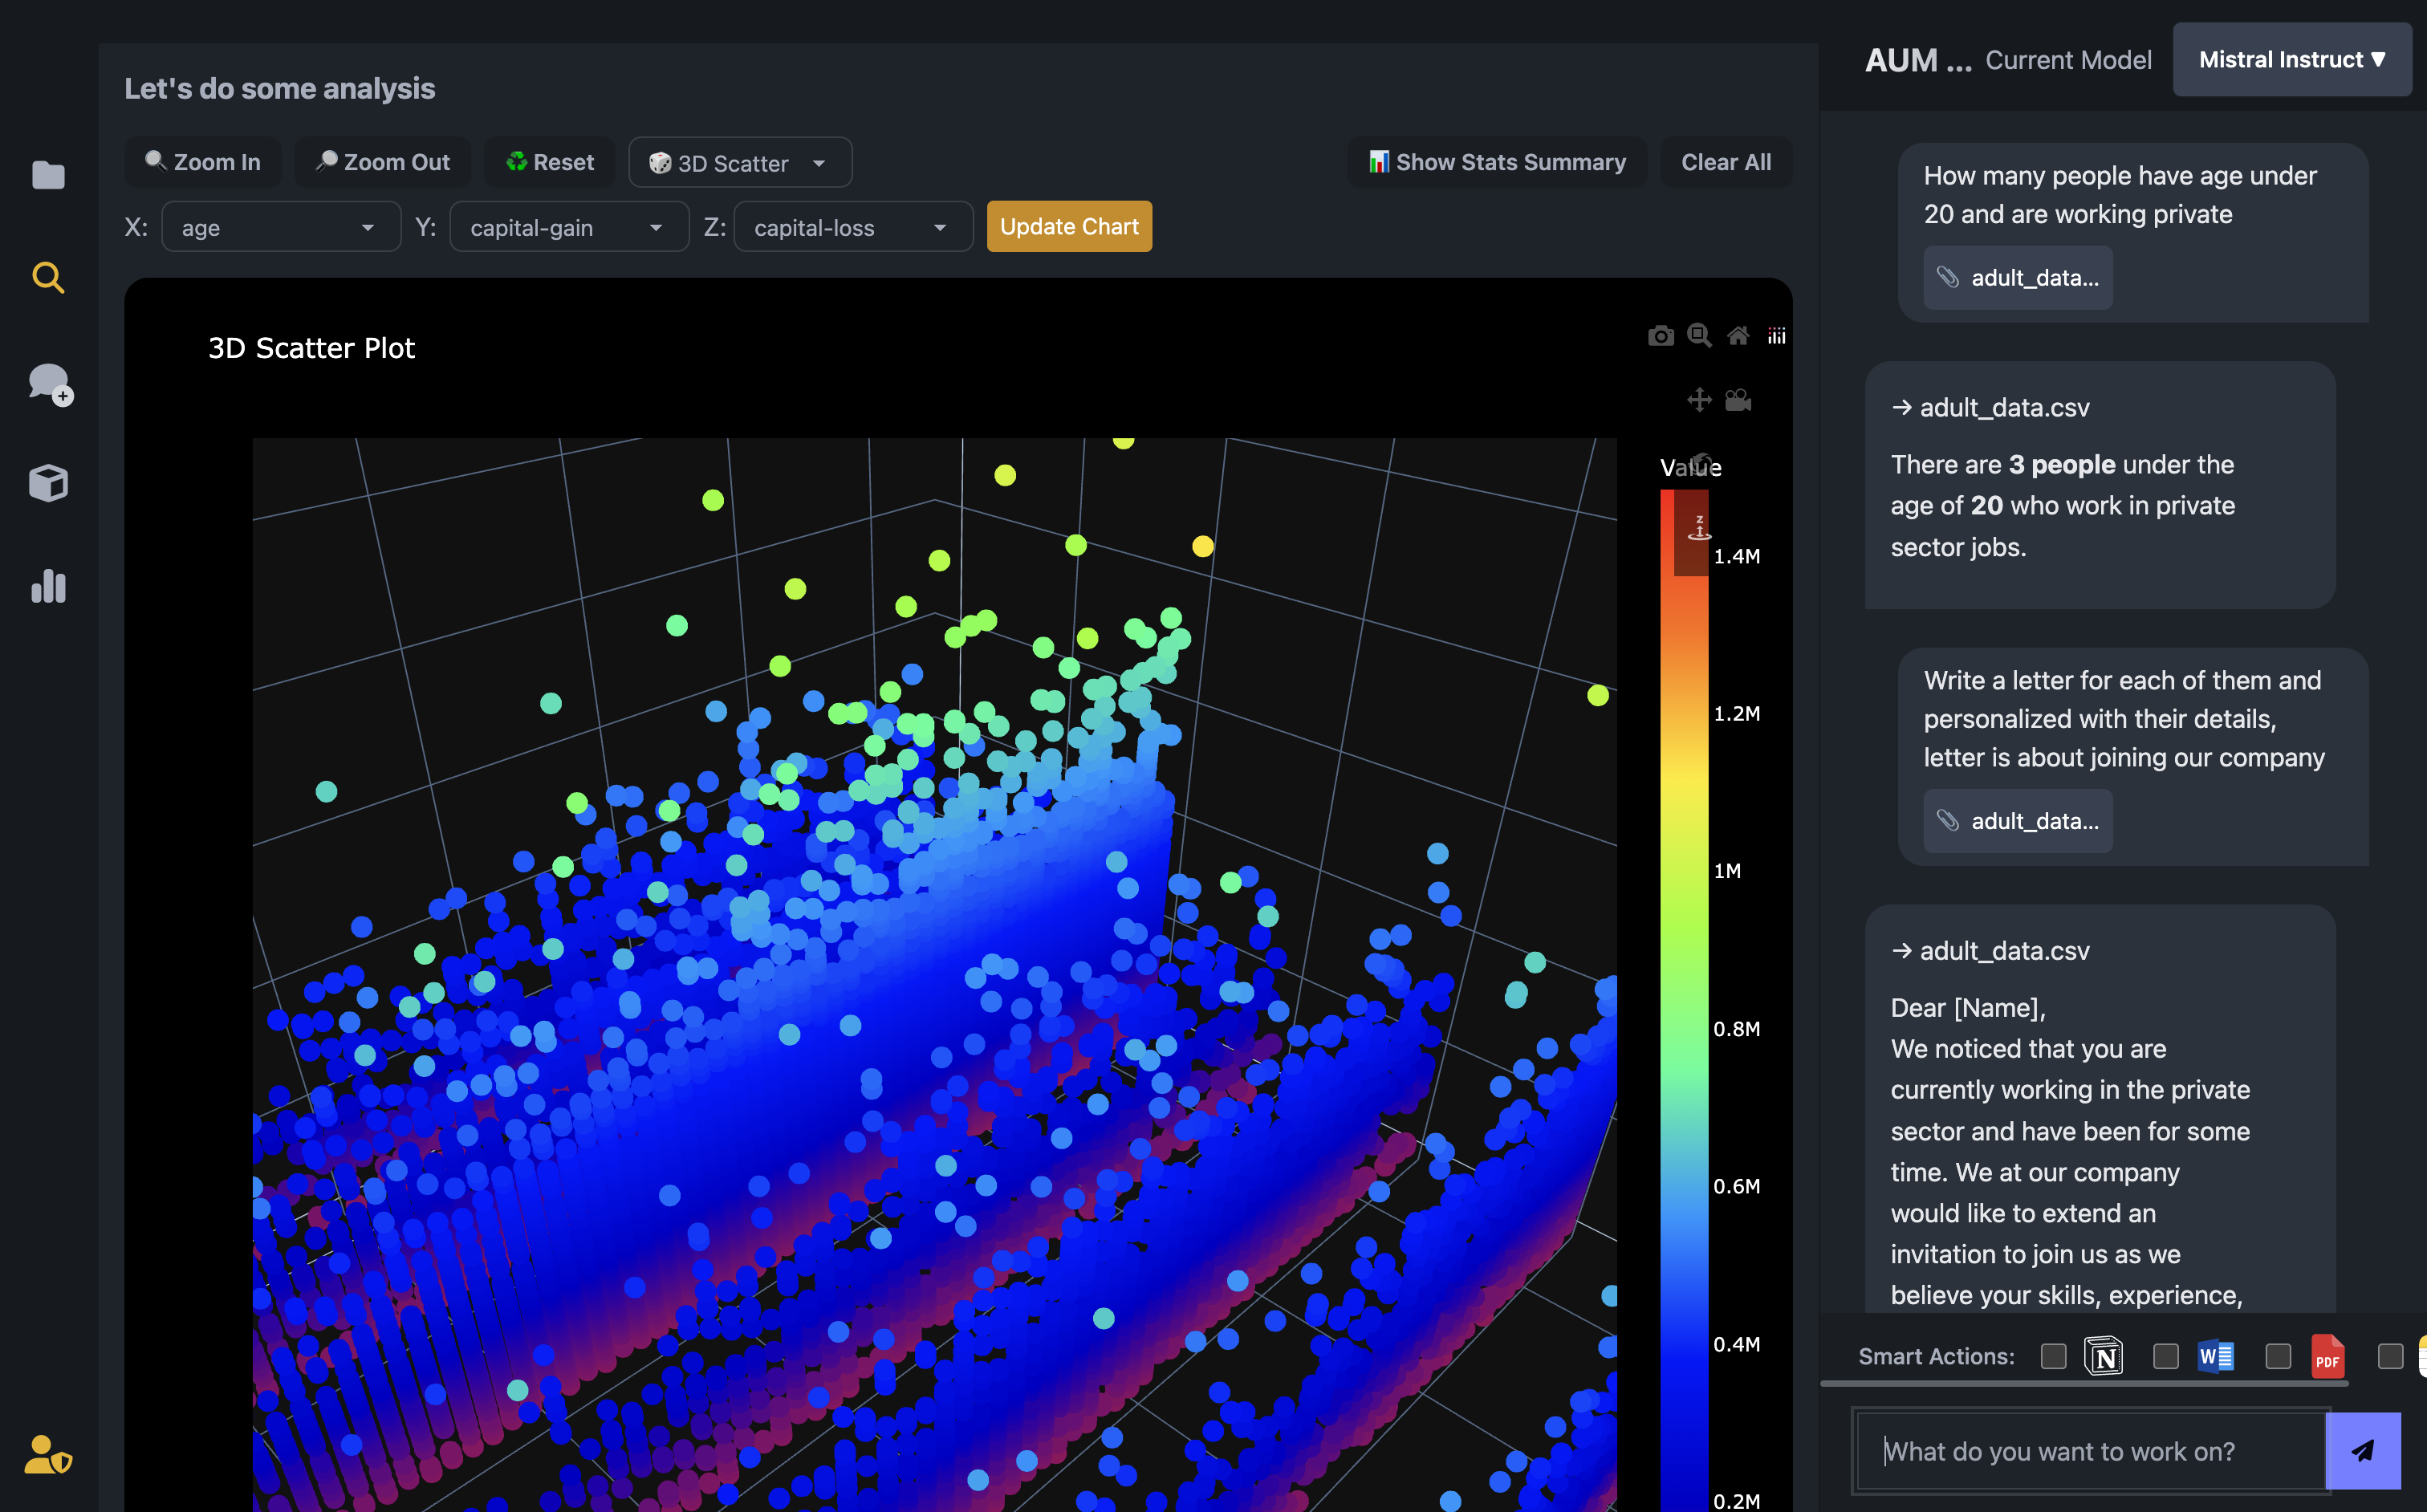Click the 'Dear [Name],' letter response

click(x=2100, y=1108)
